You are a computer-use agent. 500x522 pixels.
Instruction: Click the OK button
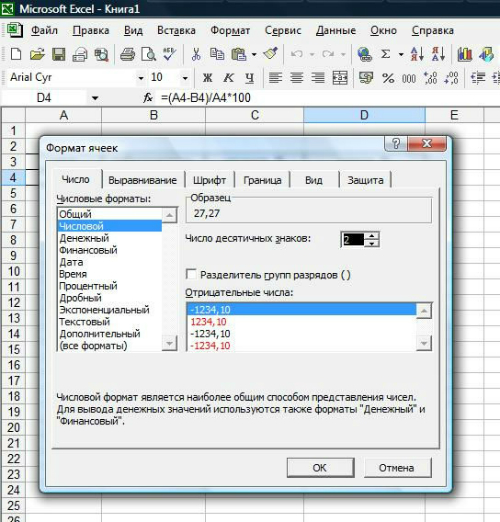pyautogui.click(x=320, y=468)
